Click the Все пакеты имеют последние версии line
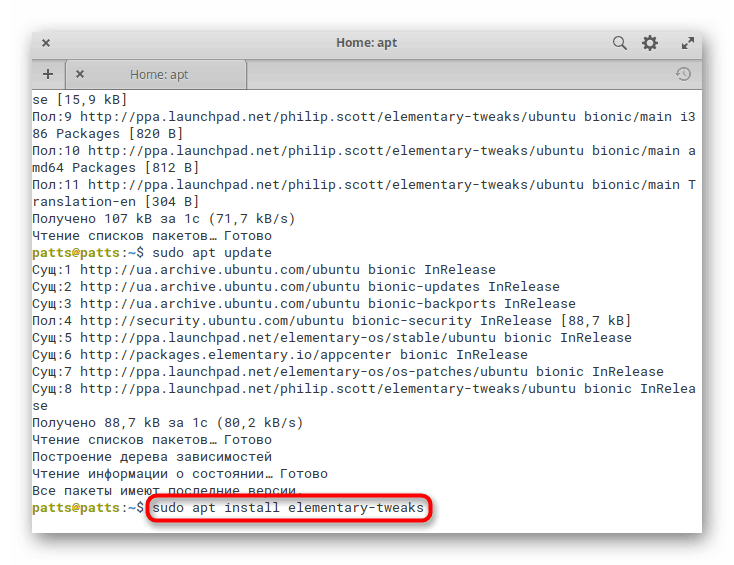734x565 pixels. (x=168, y=491)
